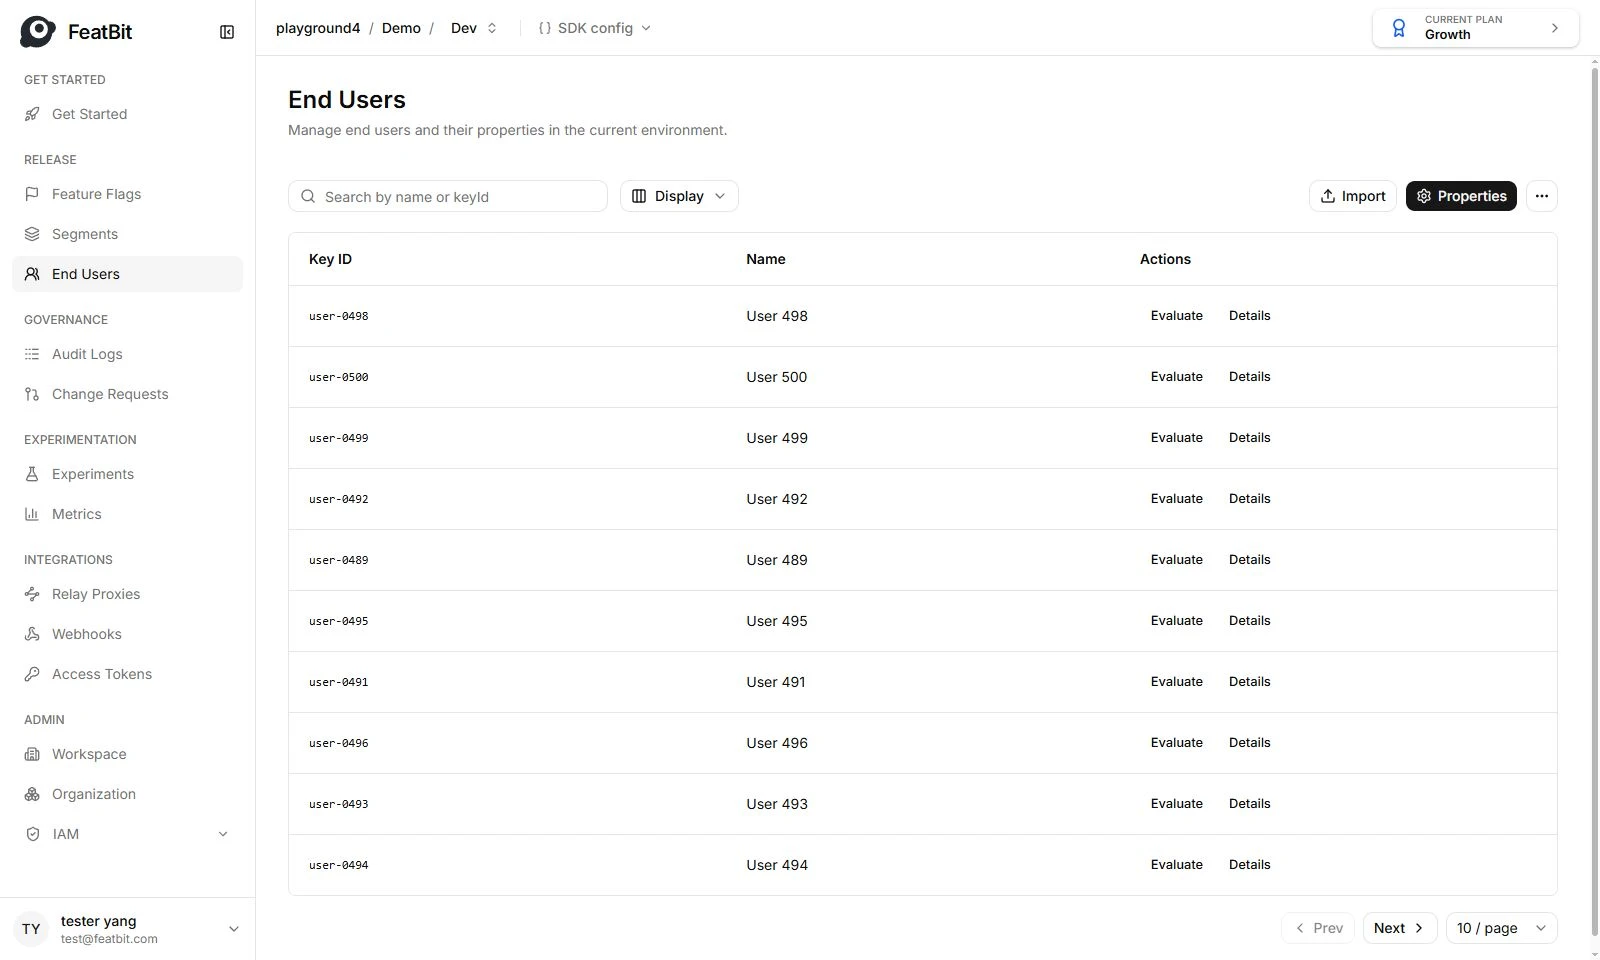Click the Webhooks icon
The image size is (1600, 960).
tap(32, 634)
